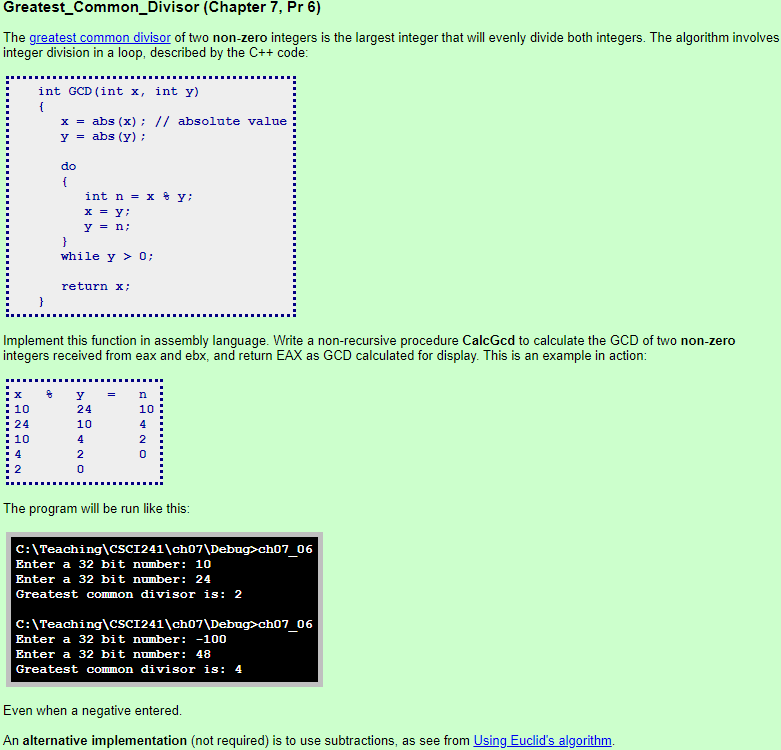This screenshot has width=781, height=750.
Task: Click the bold word CalcGcd in the paragraph
Action: click(488, 341)
